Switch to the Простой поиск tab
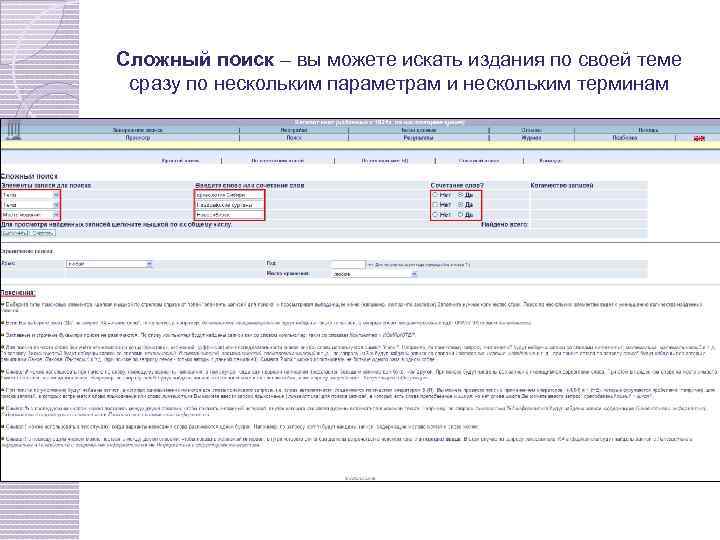 coord(180,161)
